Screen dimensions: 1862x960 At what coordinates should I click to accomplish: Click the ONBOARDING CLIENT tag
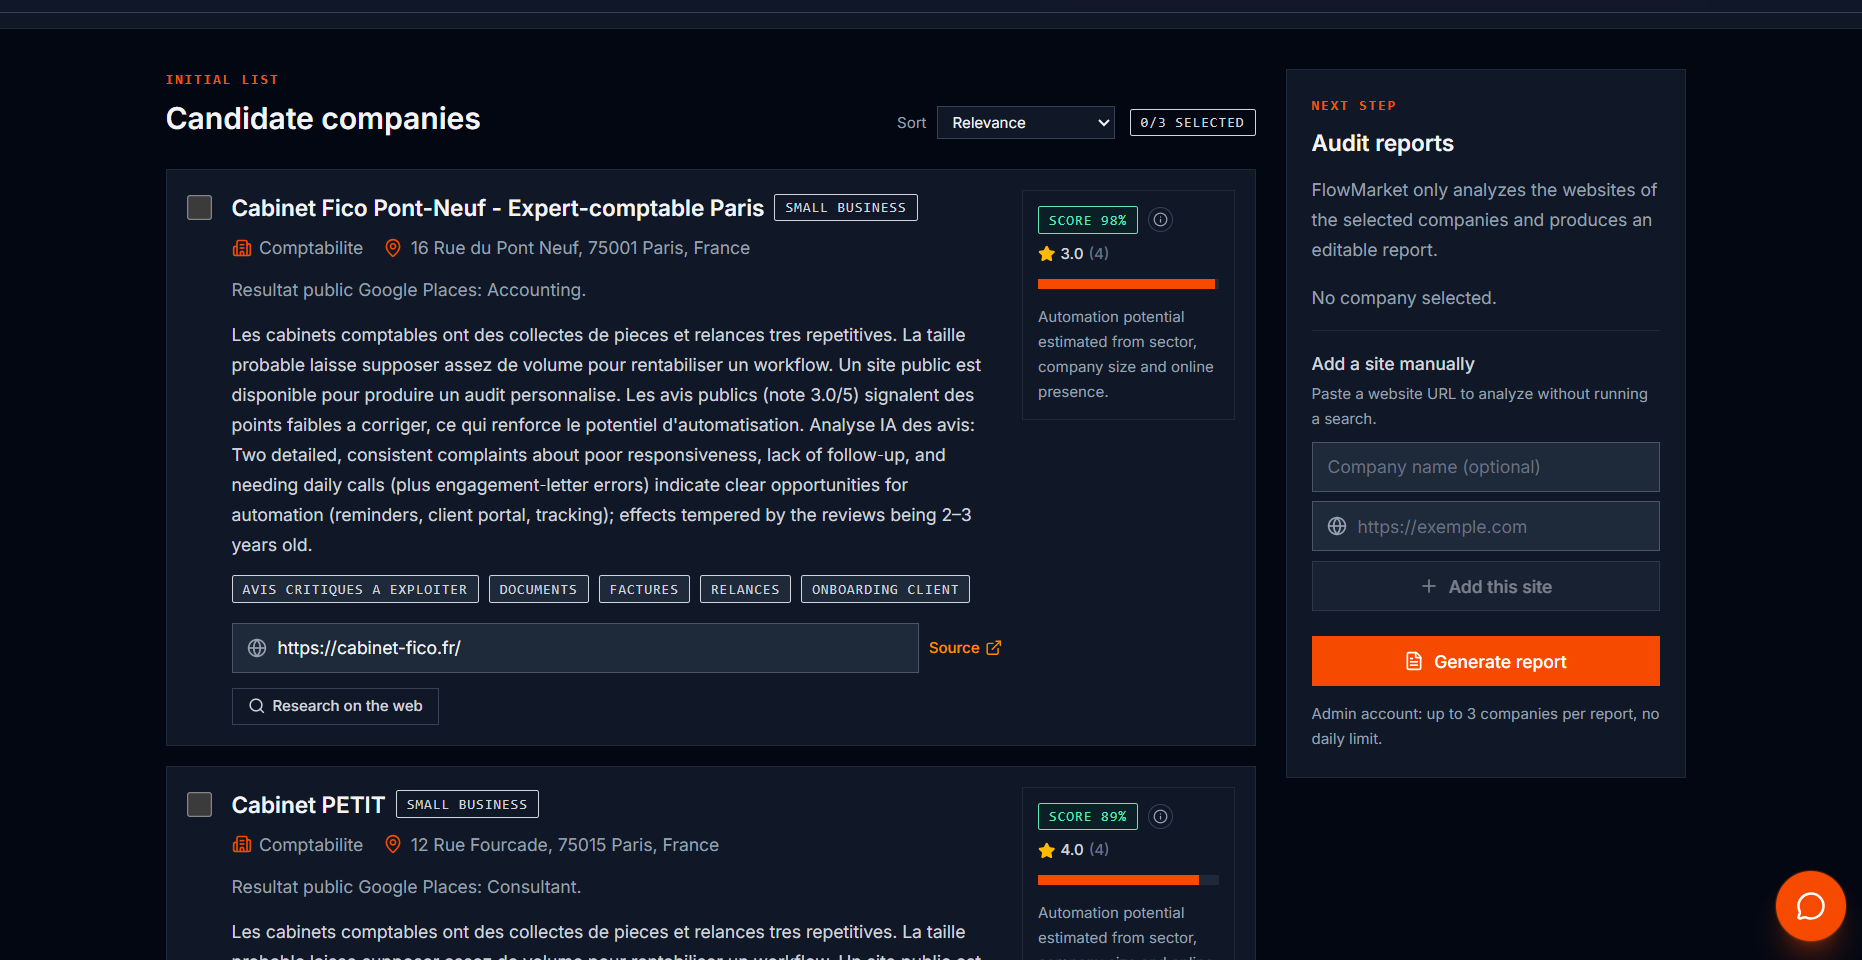tap(885, 589)
